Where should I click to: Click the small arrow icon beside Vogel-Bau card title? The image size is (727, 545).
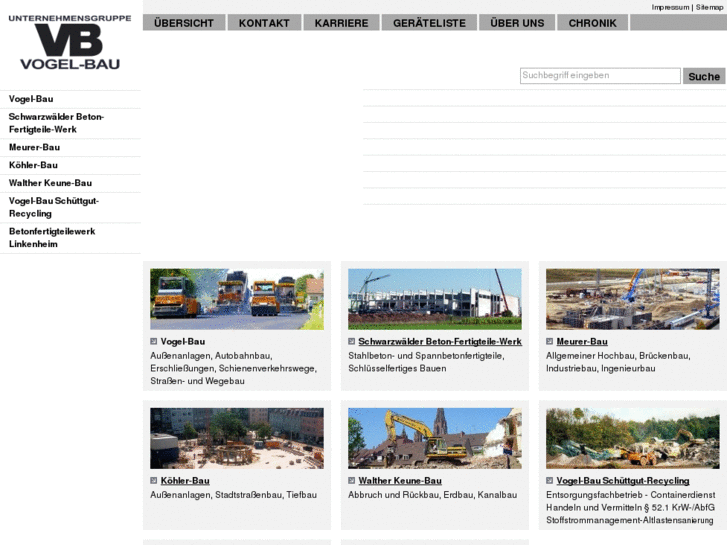click(153, 341)
